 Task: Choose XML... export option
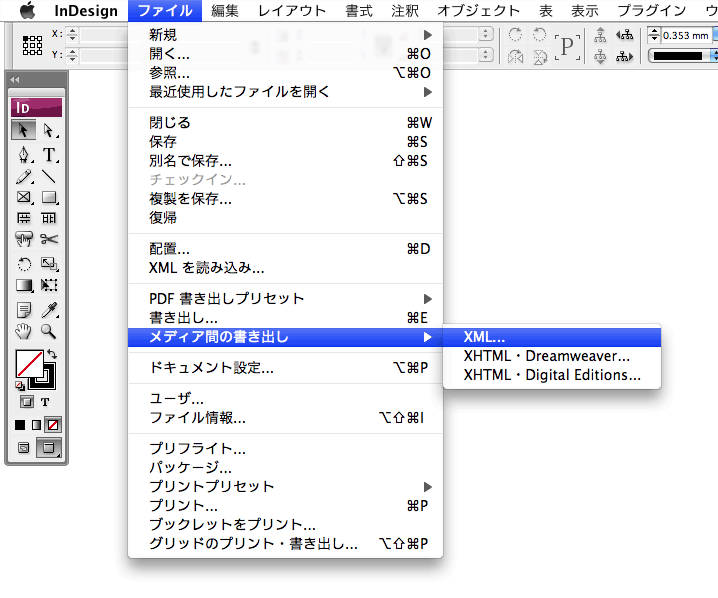point(552,337)
